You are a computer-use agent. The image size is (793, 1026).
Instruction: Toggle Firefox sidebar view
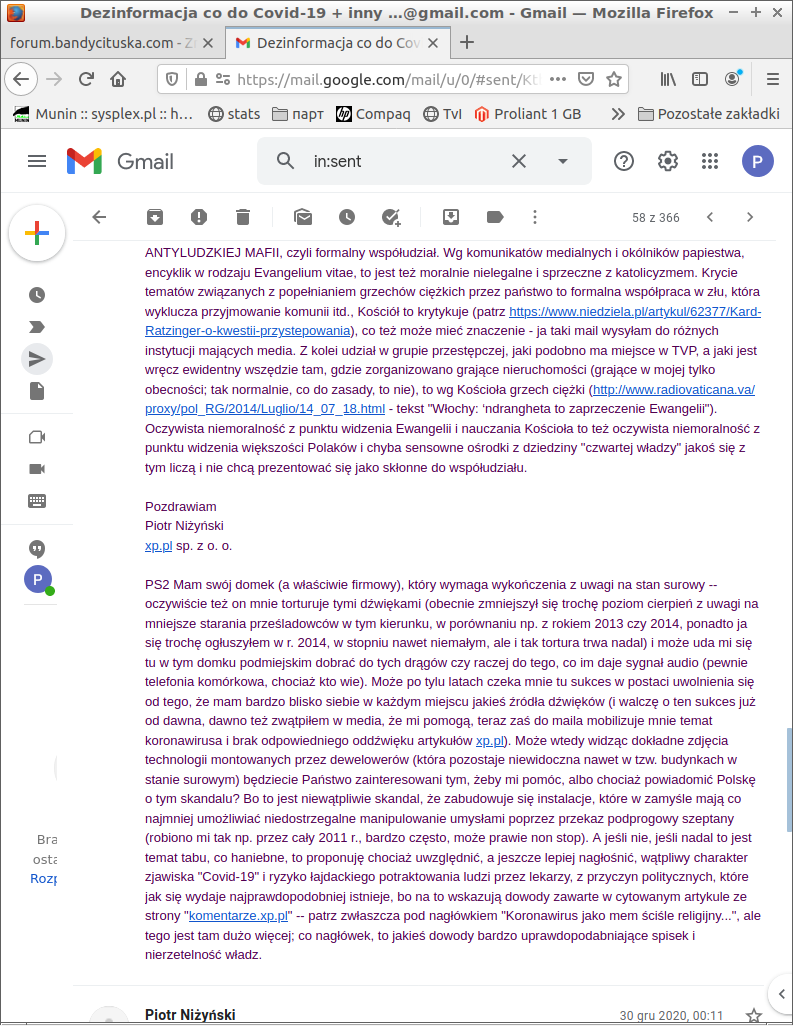699,79
